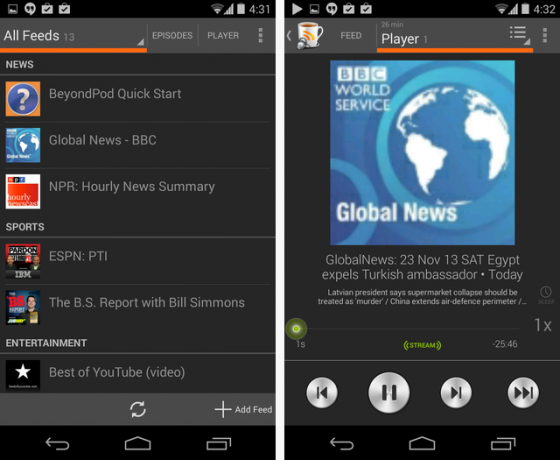Tap the Add Feed button
Screen dimensions: 560x460
click(x=244, y=409)
